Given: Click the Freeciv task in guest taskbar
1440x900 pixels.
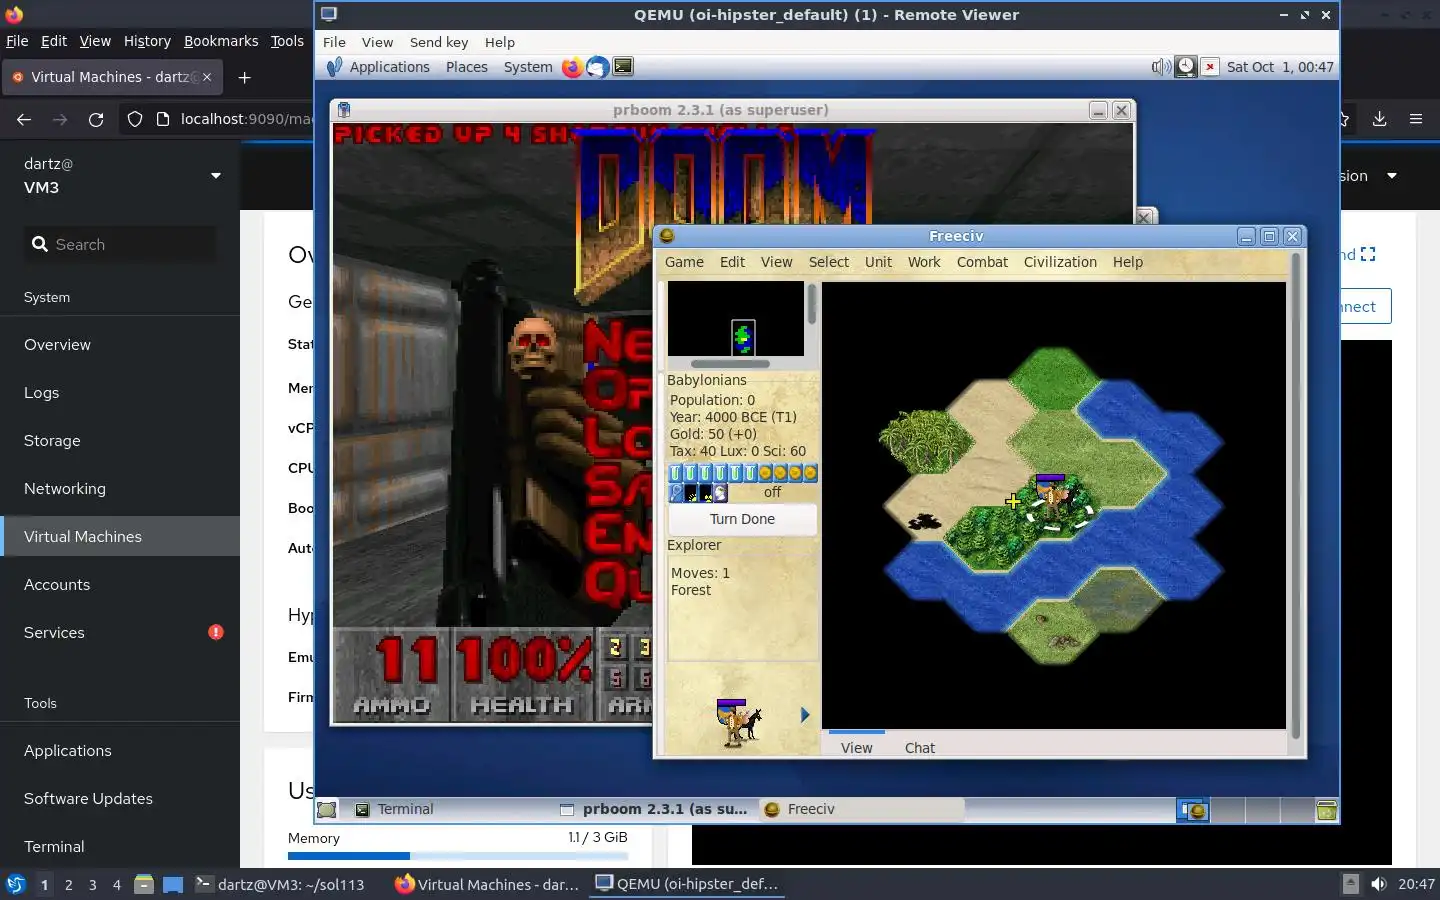Looking at the screenshot, I should coord(861,810).
